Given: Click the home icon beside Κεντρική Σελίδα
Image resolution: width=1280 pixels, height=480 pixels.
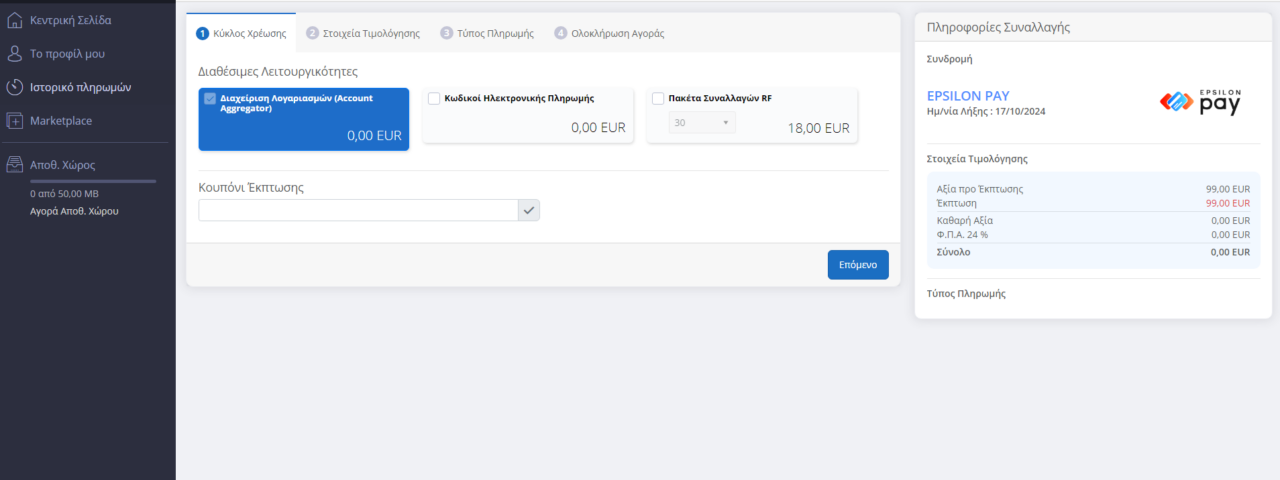Looking at the screenshot, I should coord(15,20).
